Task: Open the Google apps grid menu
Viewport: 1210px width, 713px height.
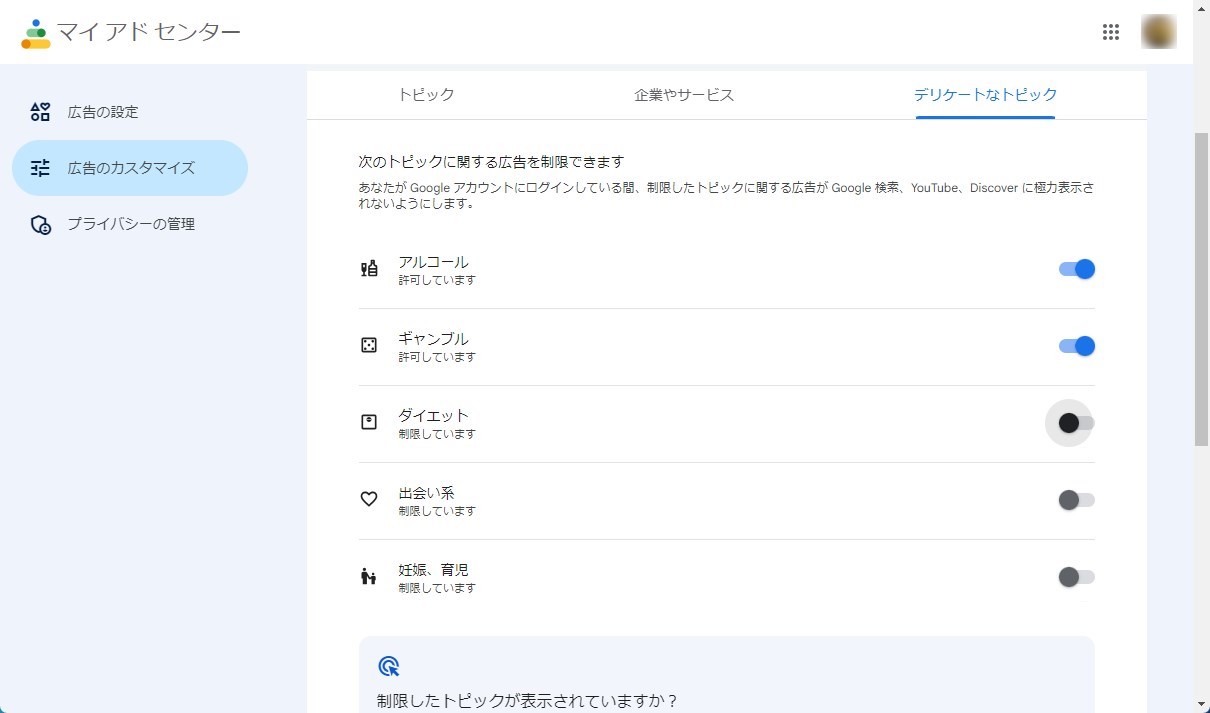Action: point(1110,32)
